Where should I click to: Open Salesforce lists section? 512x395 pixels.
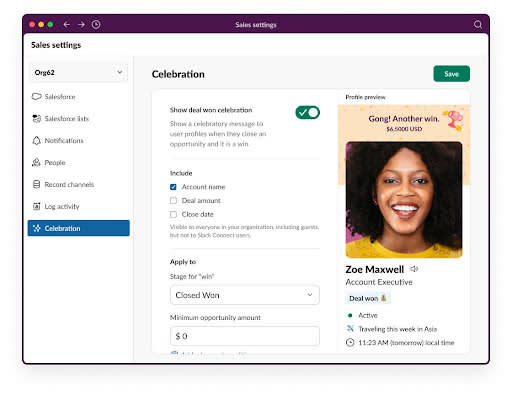pos(79,119)
